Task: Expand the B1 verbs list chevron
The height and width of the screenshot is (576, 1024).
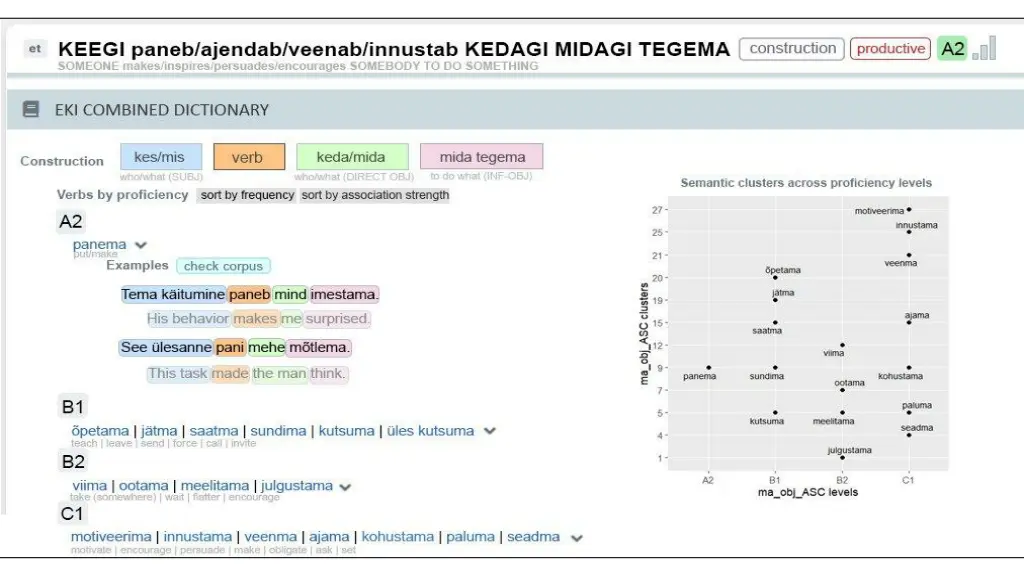Action: (x=490, y=431)
